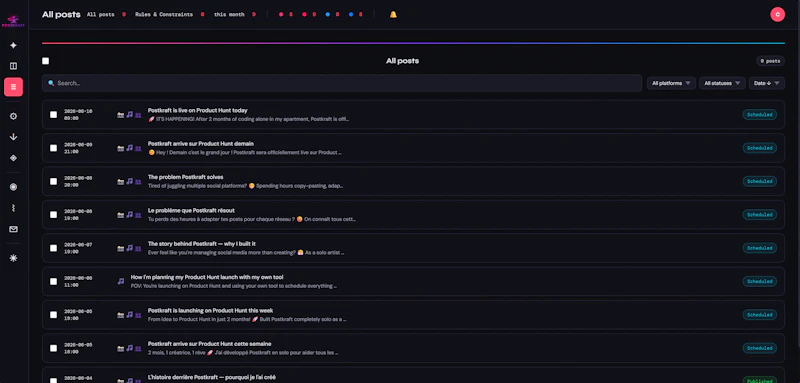Click the squiggly line sidebar icon
Viewport: 800px width, 383px height.
tap(13, 208)
